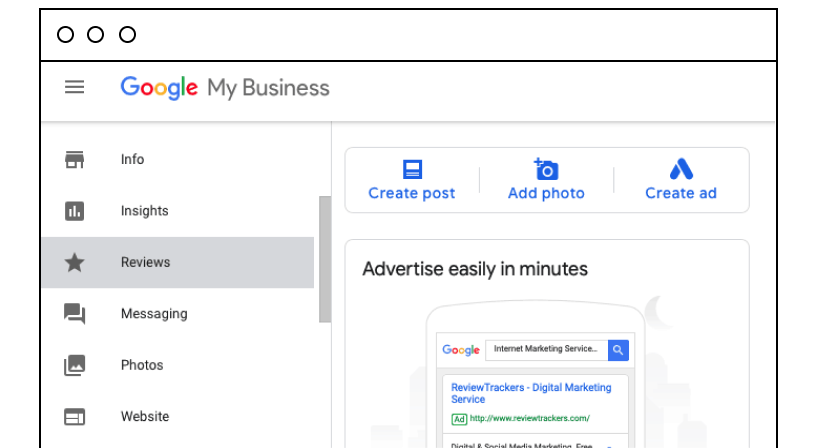Click the Create ad label
The width and height of the screenshot is (818, 448).
(x=681, y=193)
